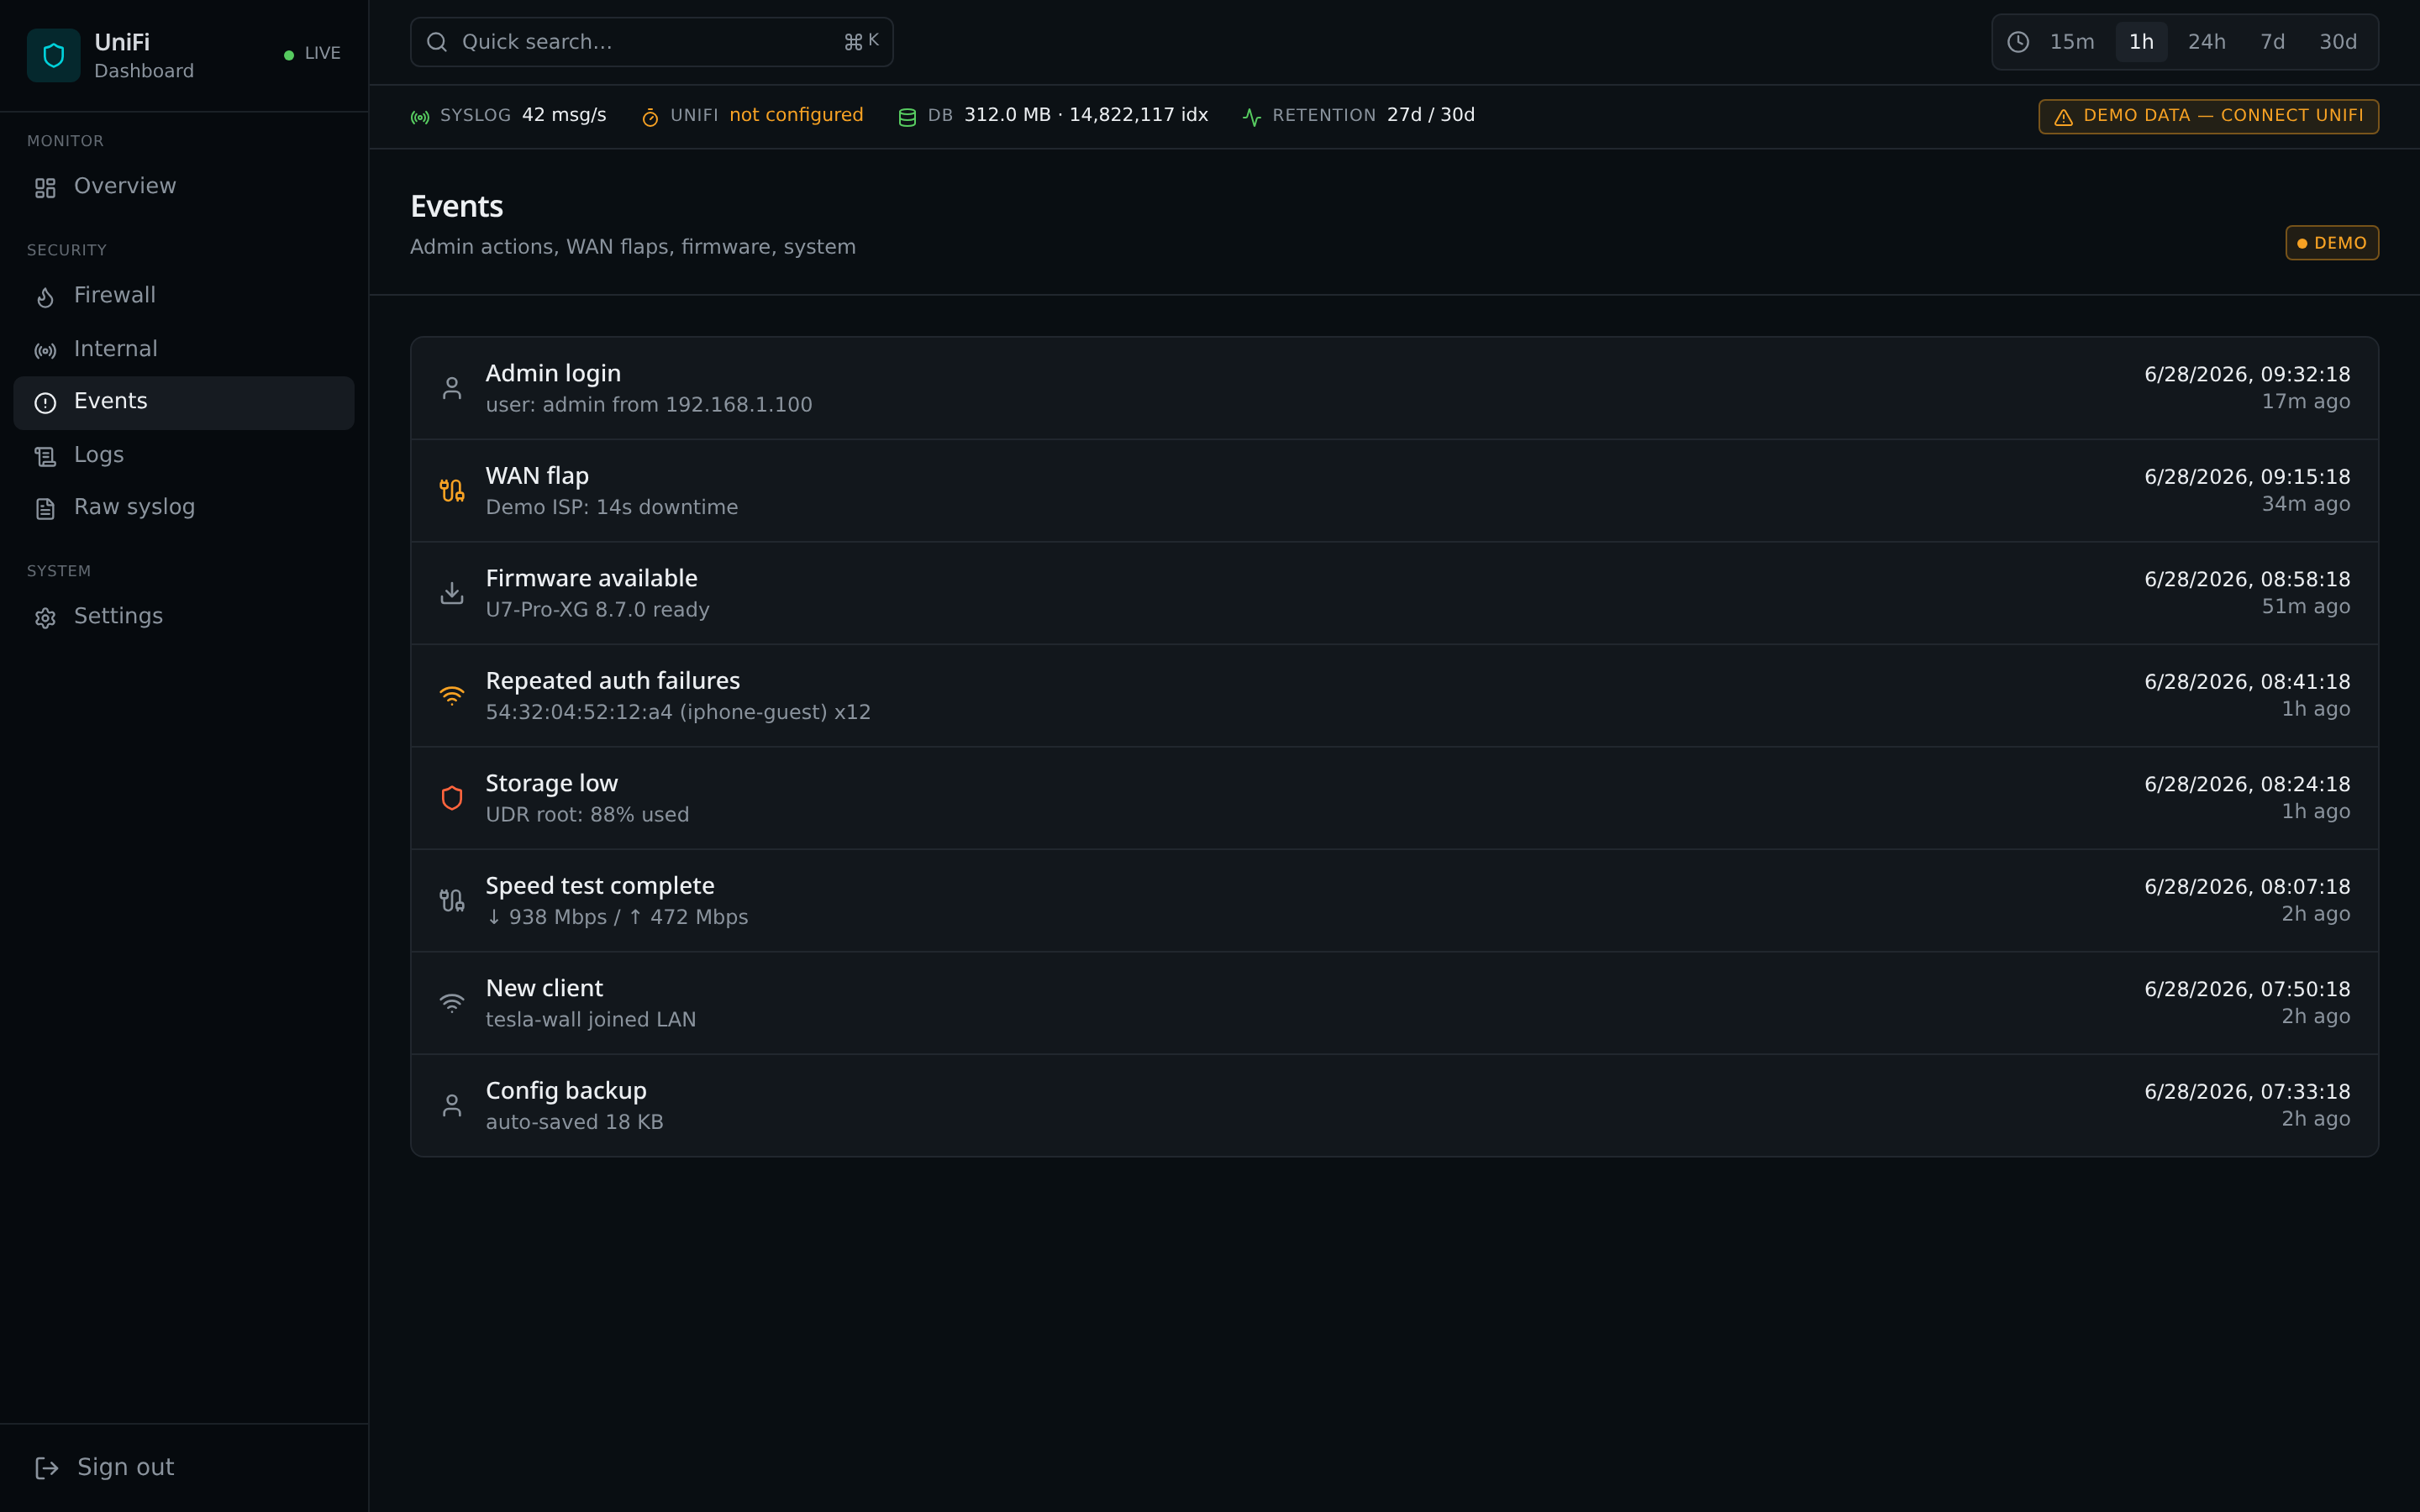Click the SYSLOG radio signal status icon
This screenshot has width=2420, height=1512.
tap(420, 118)
